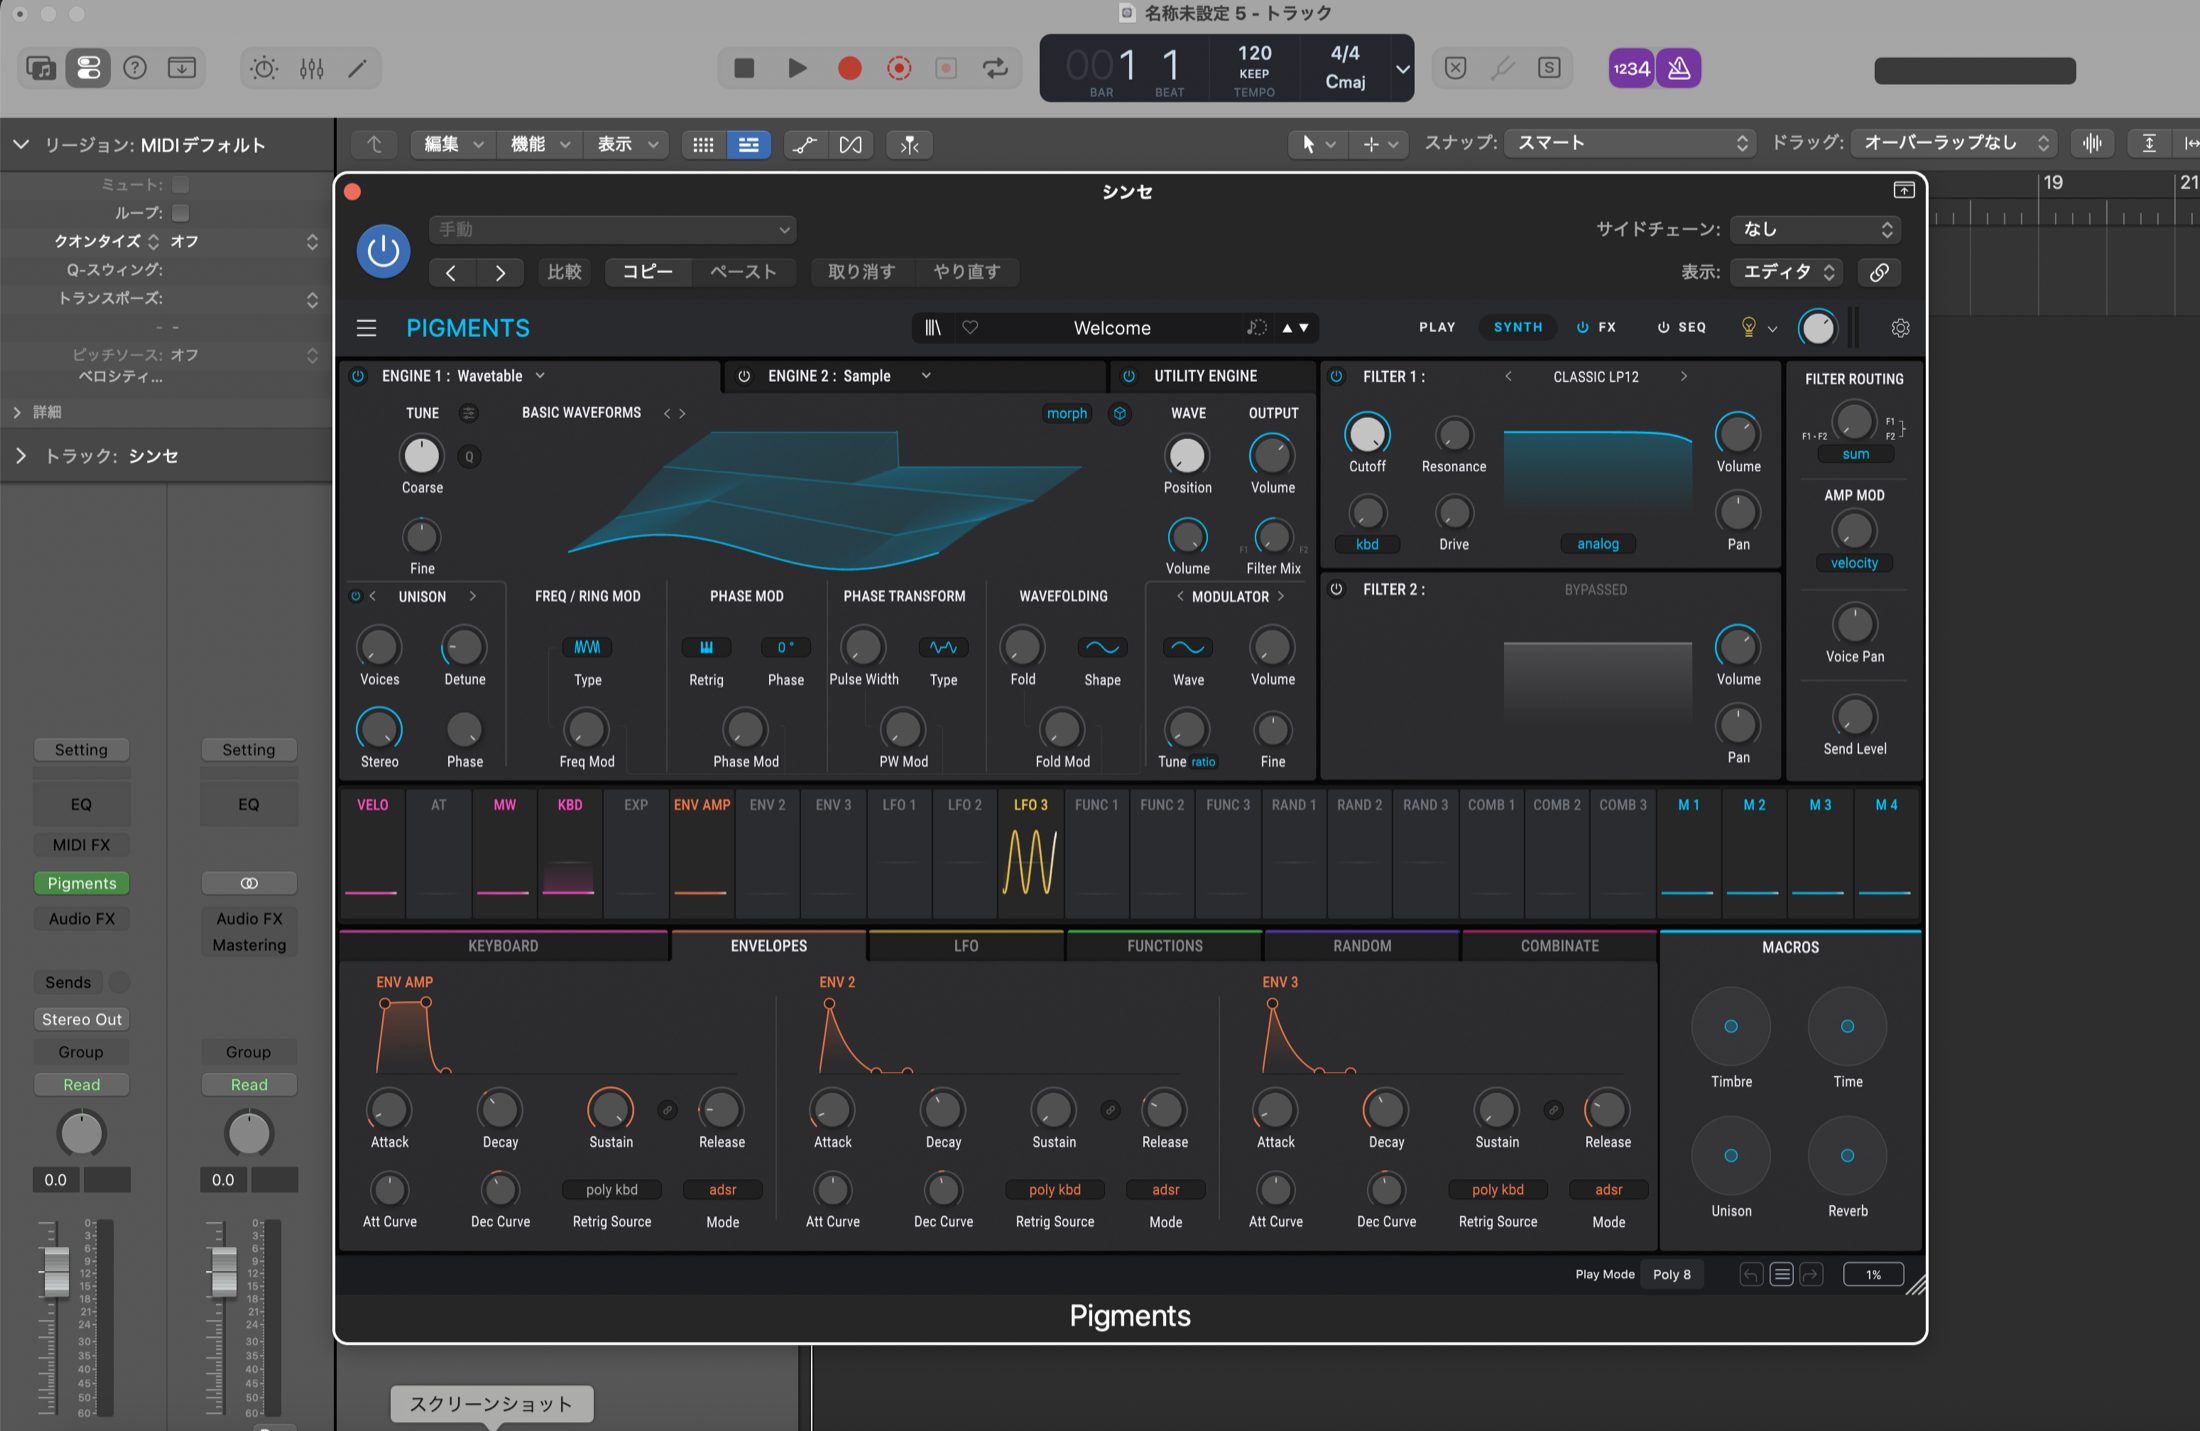The image size is (2200, 1431).
Task: Click the Pigments instrument slot button
Action: point(82,883)
